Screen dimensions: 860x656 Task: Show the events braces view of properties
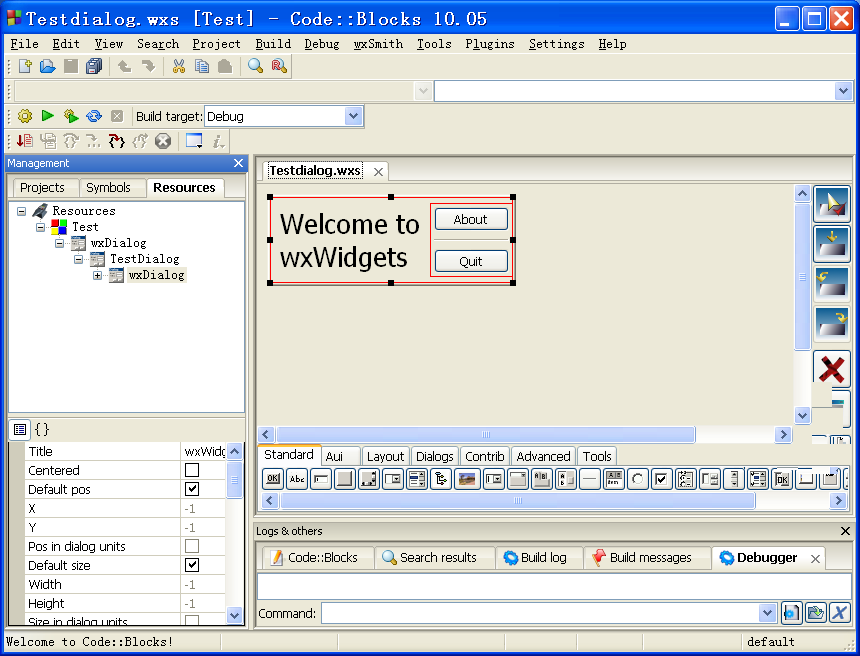tap(42, 429)
